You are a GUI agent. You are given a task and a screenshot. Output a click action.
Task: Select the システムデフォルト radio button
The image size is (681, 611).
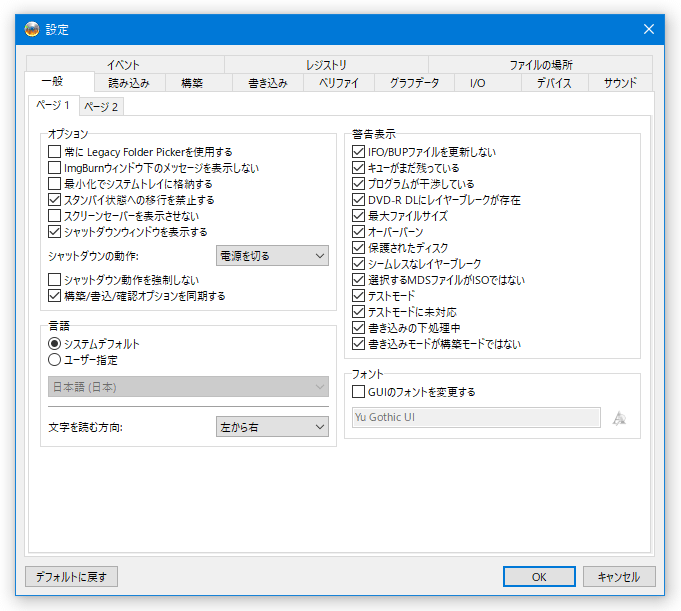tap(54, 344)
